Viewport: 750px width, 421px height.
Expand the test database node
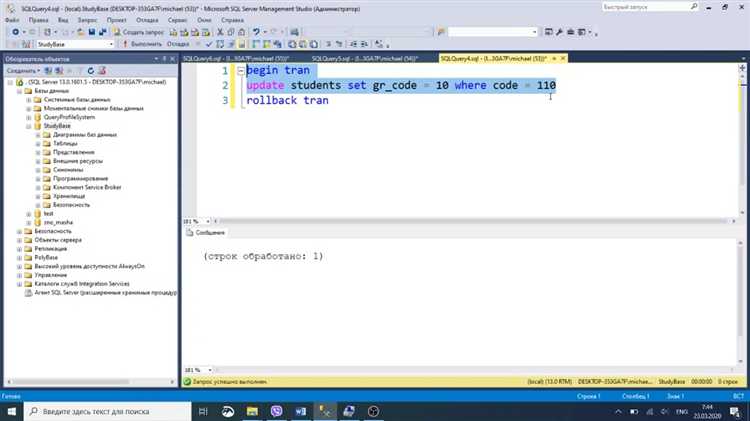point(29,214)
